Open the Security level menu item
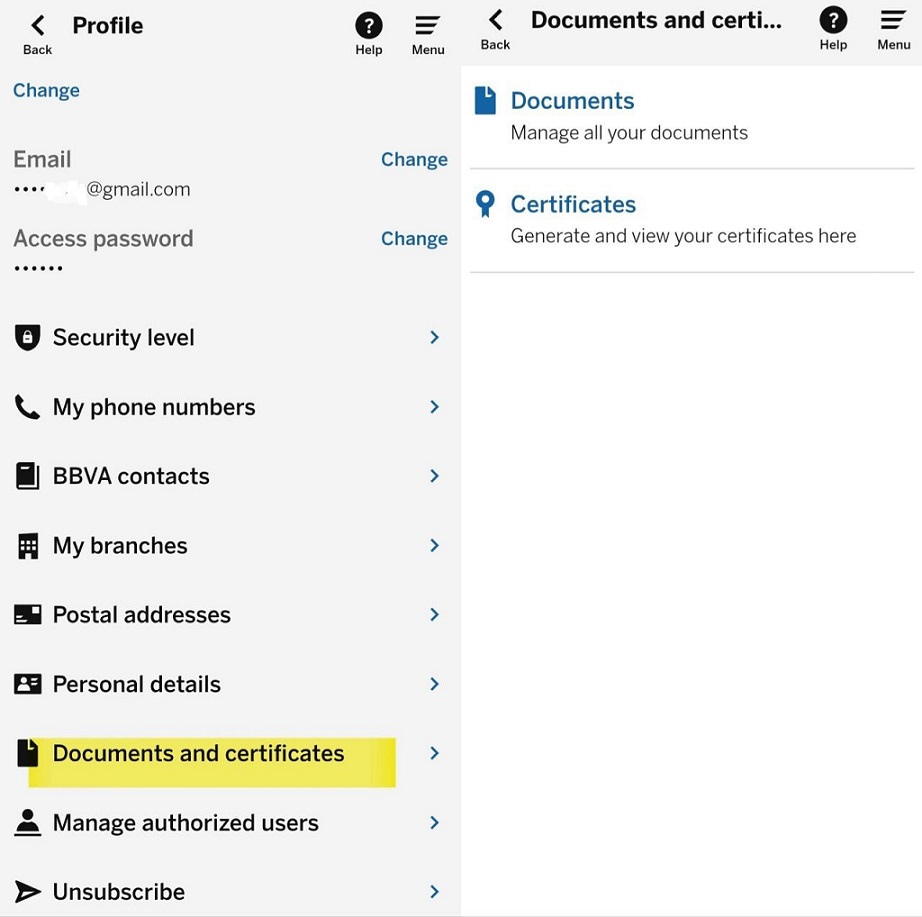The width and height of the screenshot is (922, 917). [x=229, y=338]
